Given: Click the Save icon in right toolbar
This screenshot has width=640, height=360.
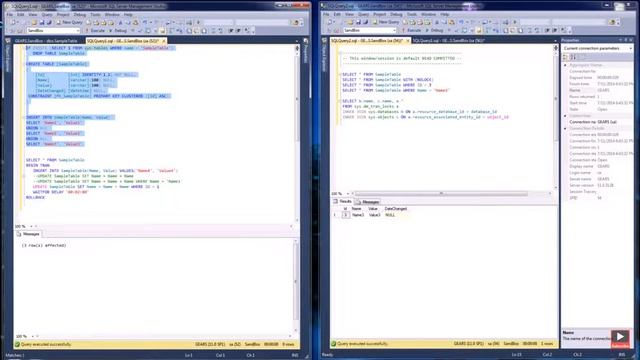Looking at the screenshot, I should (358, 22).
